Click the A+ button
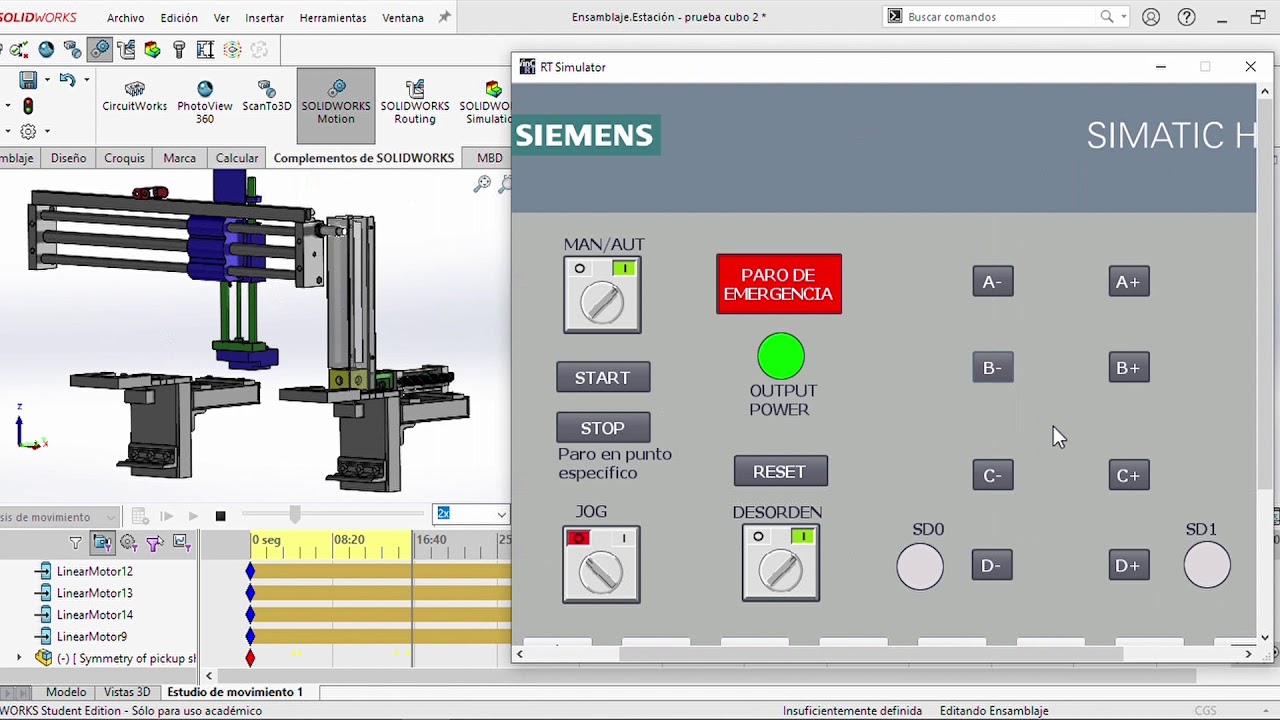 (1129, 282)
